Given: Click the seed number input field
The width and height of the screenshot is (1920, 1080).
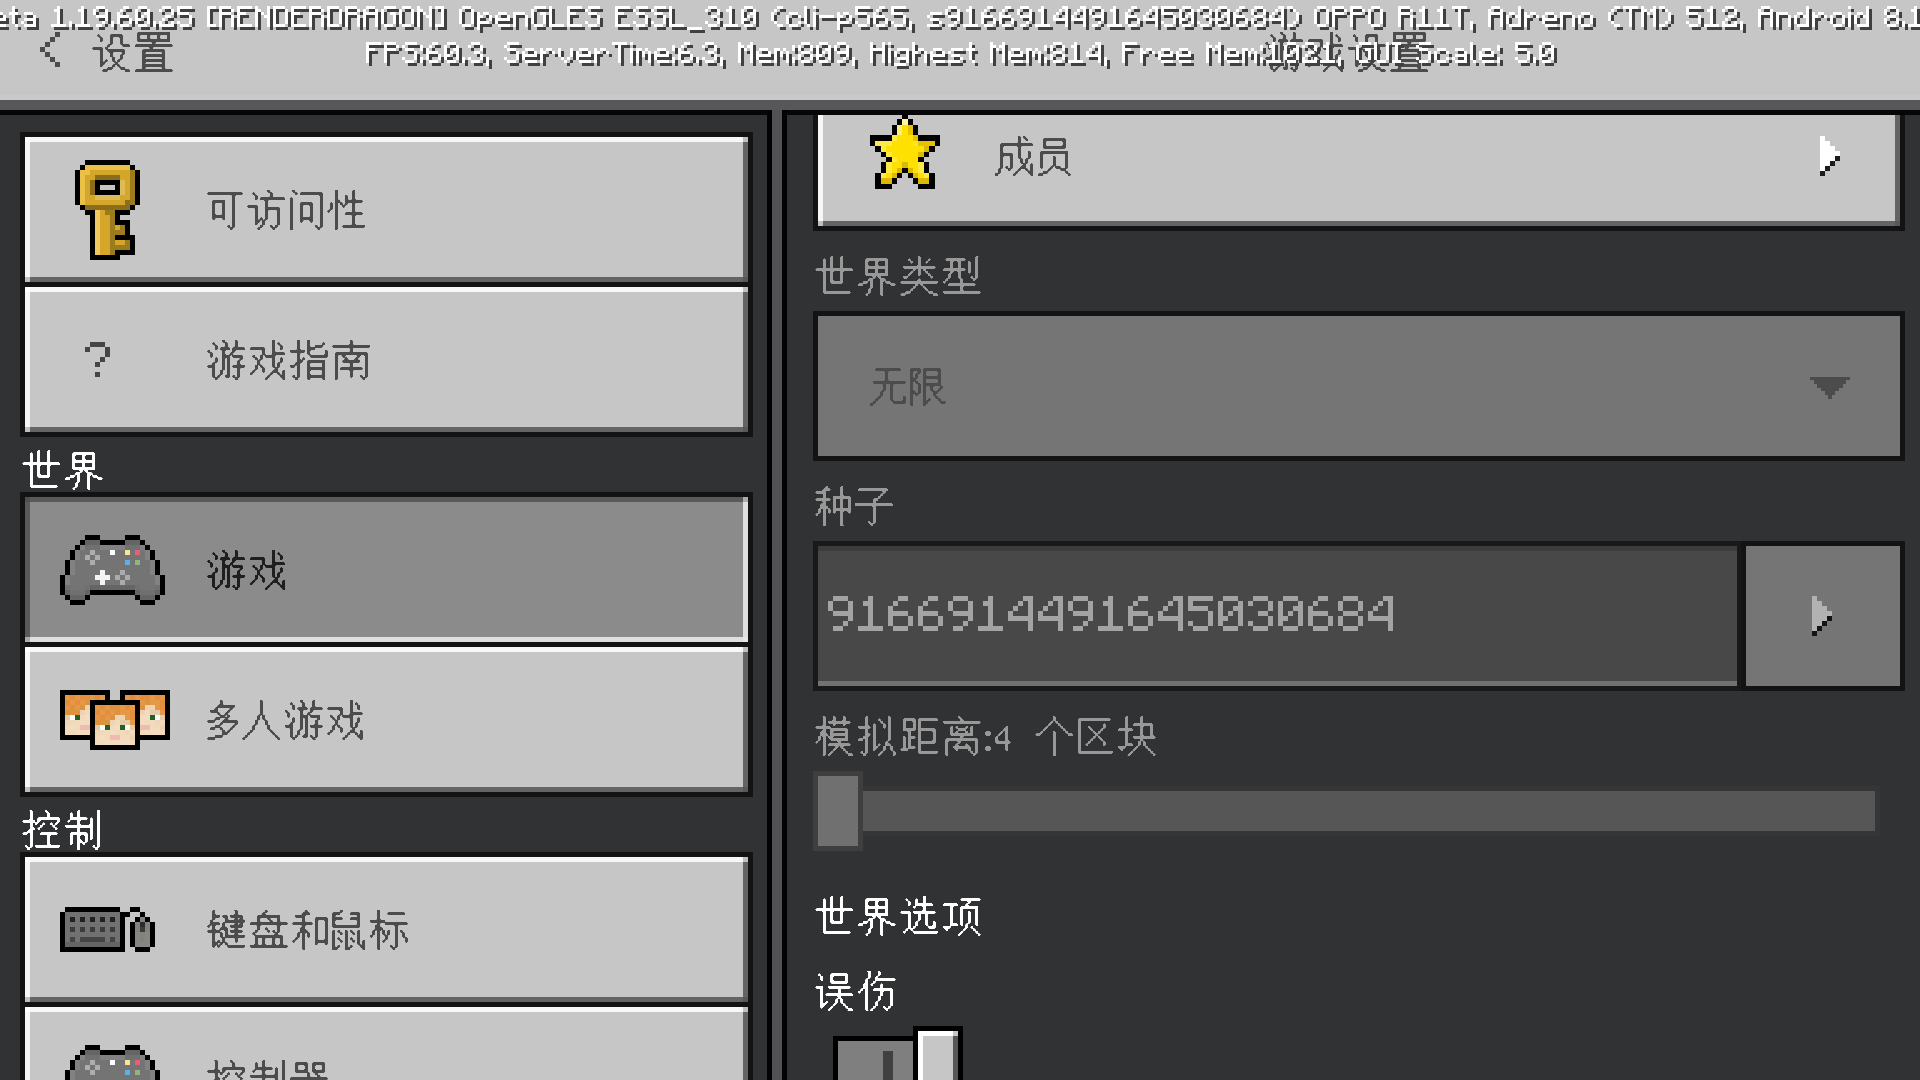Looking at the screenshot, I should (x=1277, y=615).
